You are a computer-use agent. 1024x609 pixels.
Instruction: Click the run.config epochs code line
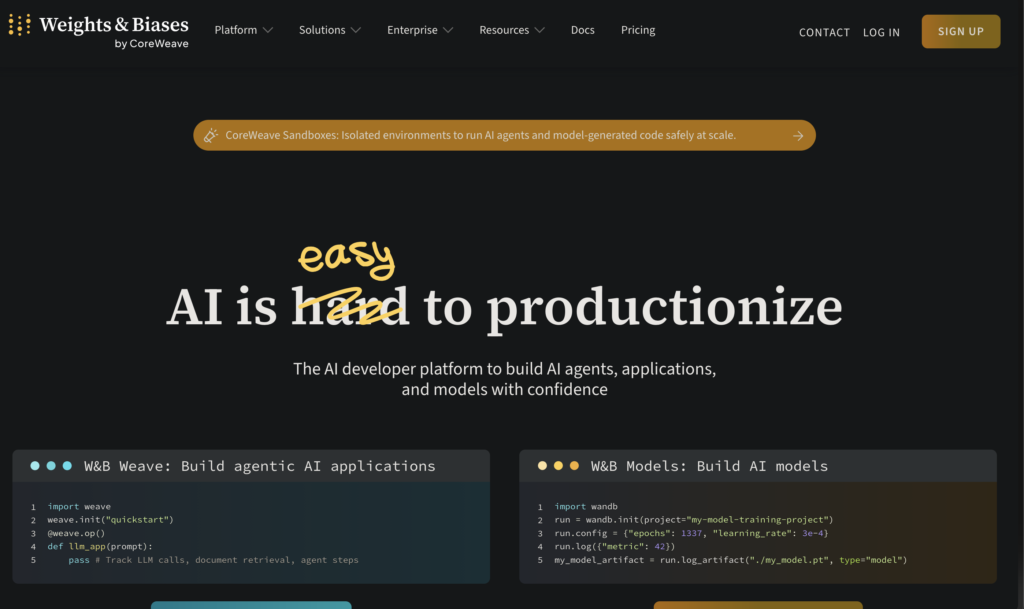coord(691,533)
